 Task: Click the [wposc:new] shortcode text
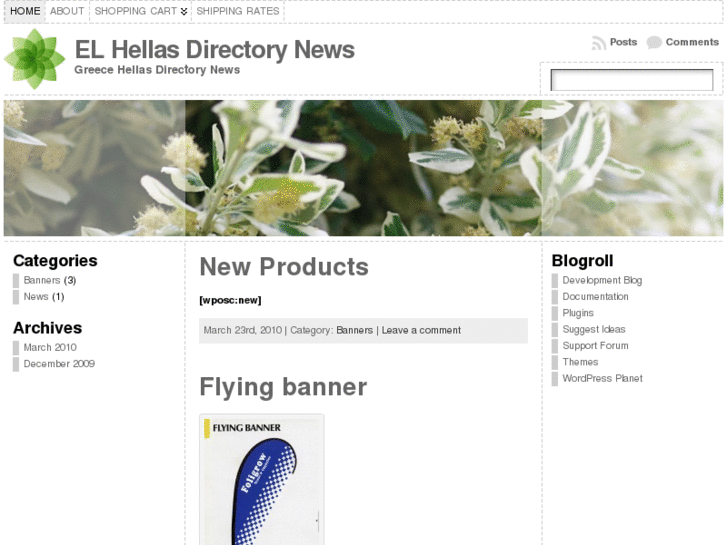pyautogui.click(x=230, y=301)
